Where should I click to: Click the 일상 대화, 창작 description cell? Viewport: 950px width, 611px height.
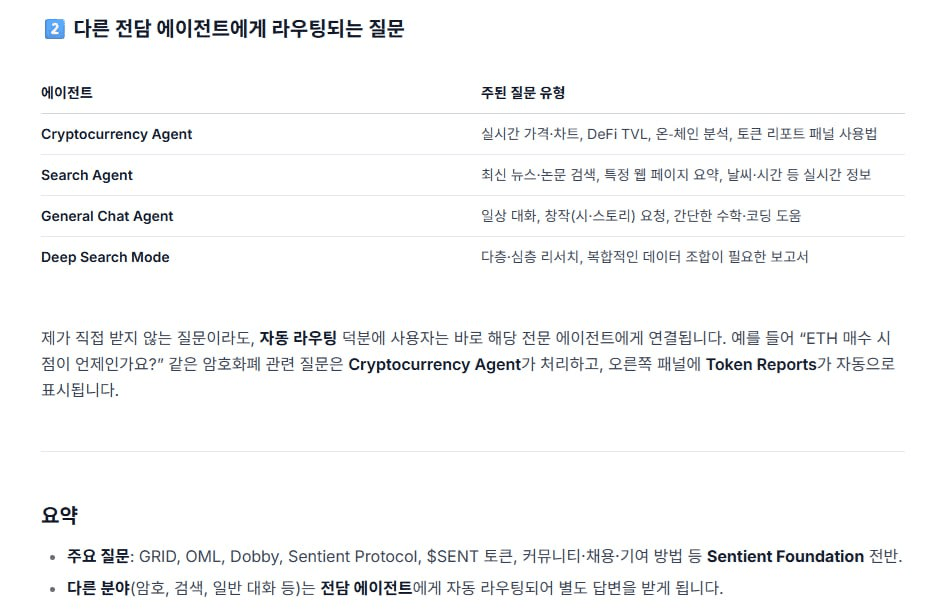coord(641,216)
